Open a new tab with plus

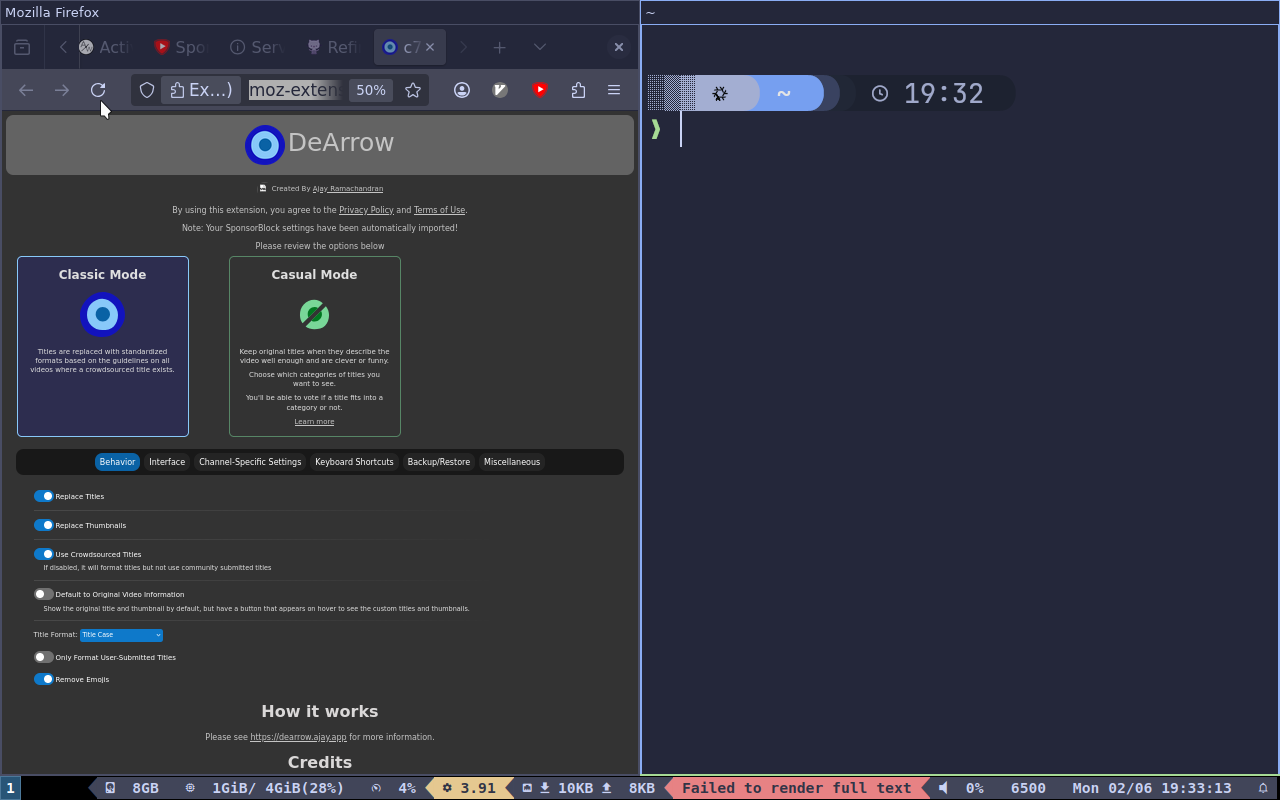pyautogui.click(x=499, y=47)
